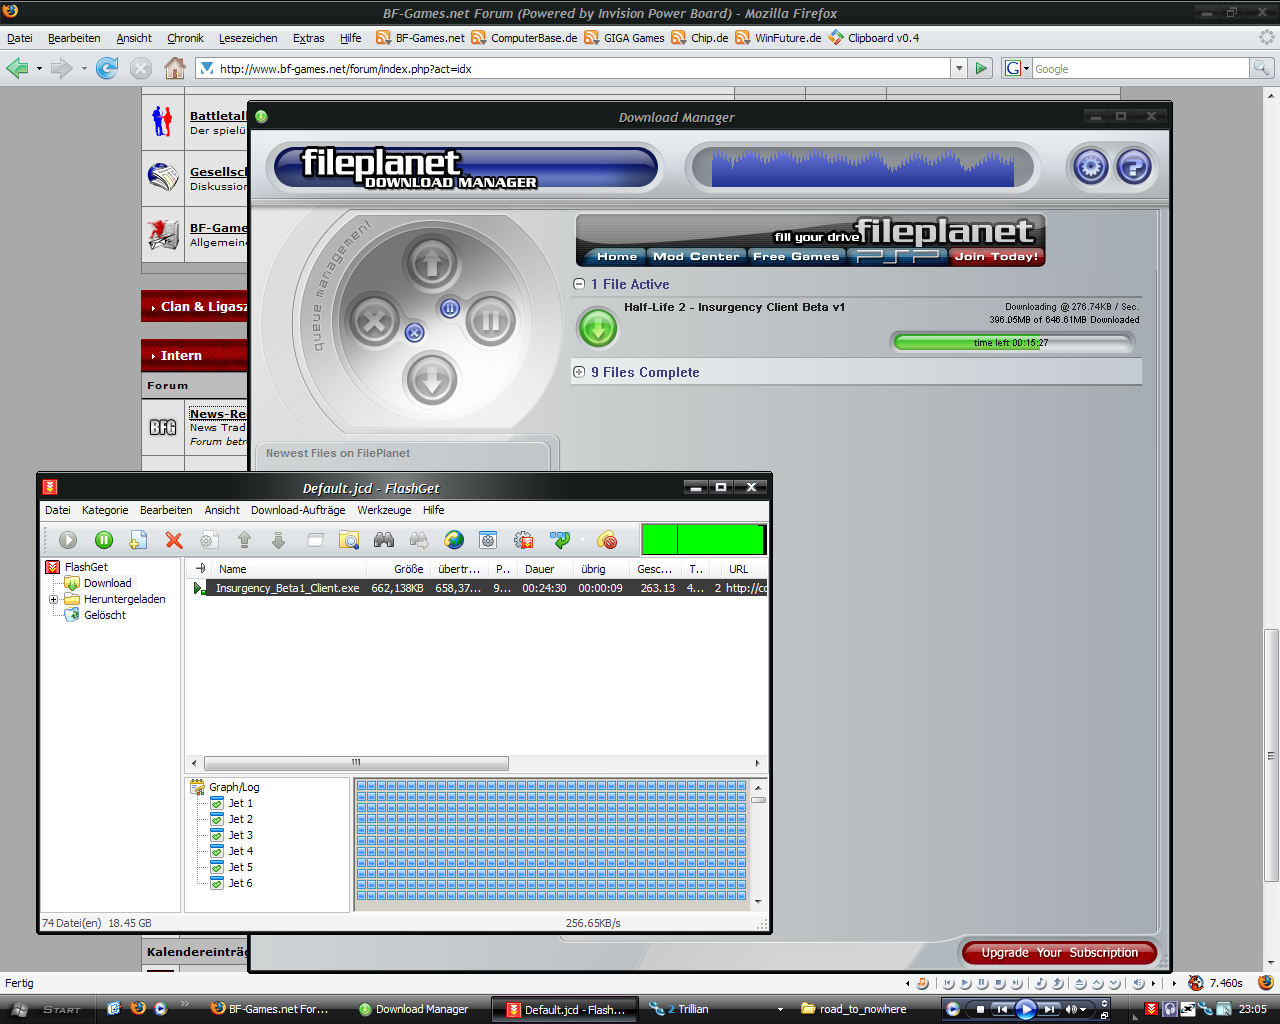This screenshot has height=1024, width=1280.
Task: Delete the download with the red X icon
Action: click(x=174, y=540)
